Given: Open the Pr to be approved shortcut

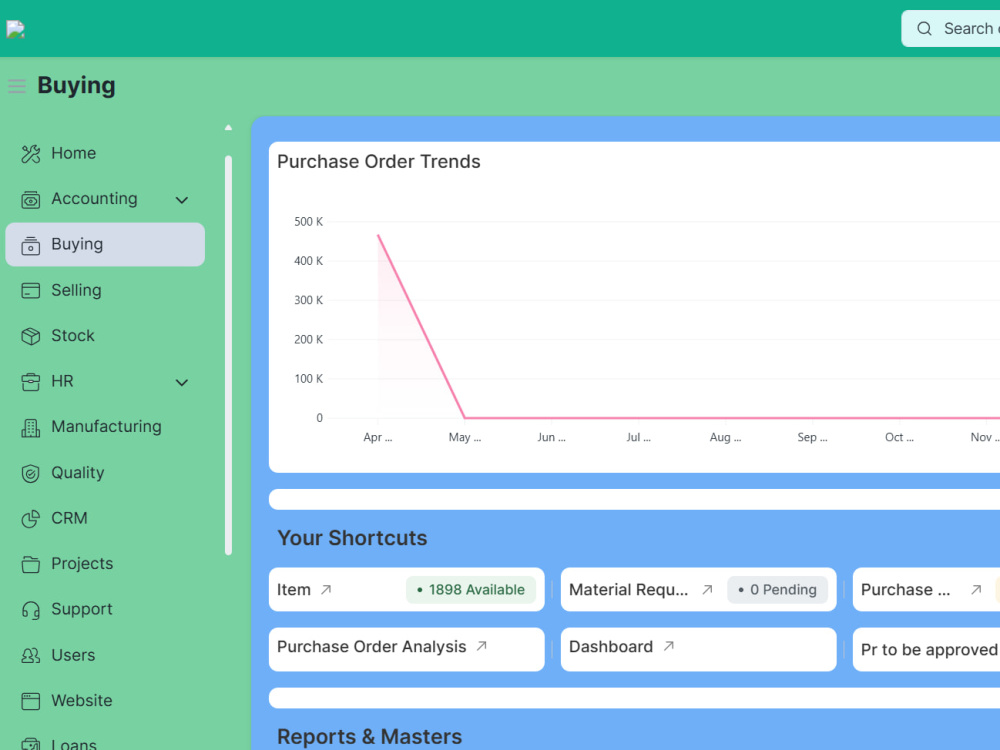Looking at the screenshot, I should [926, 649].
